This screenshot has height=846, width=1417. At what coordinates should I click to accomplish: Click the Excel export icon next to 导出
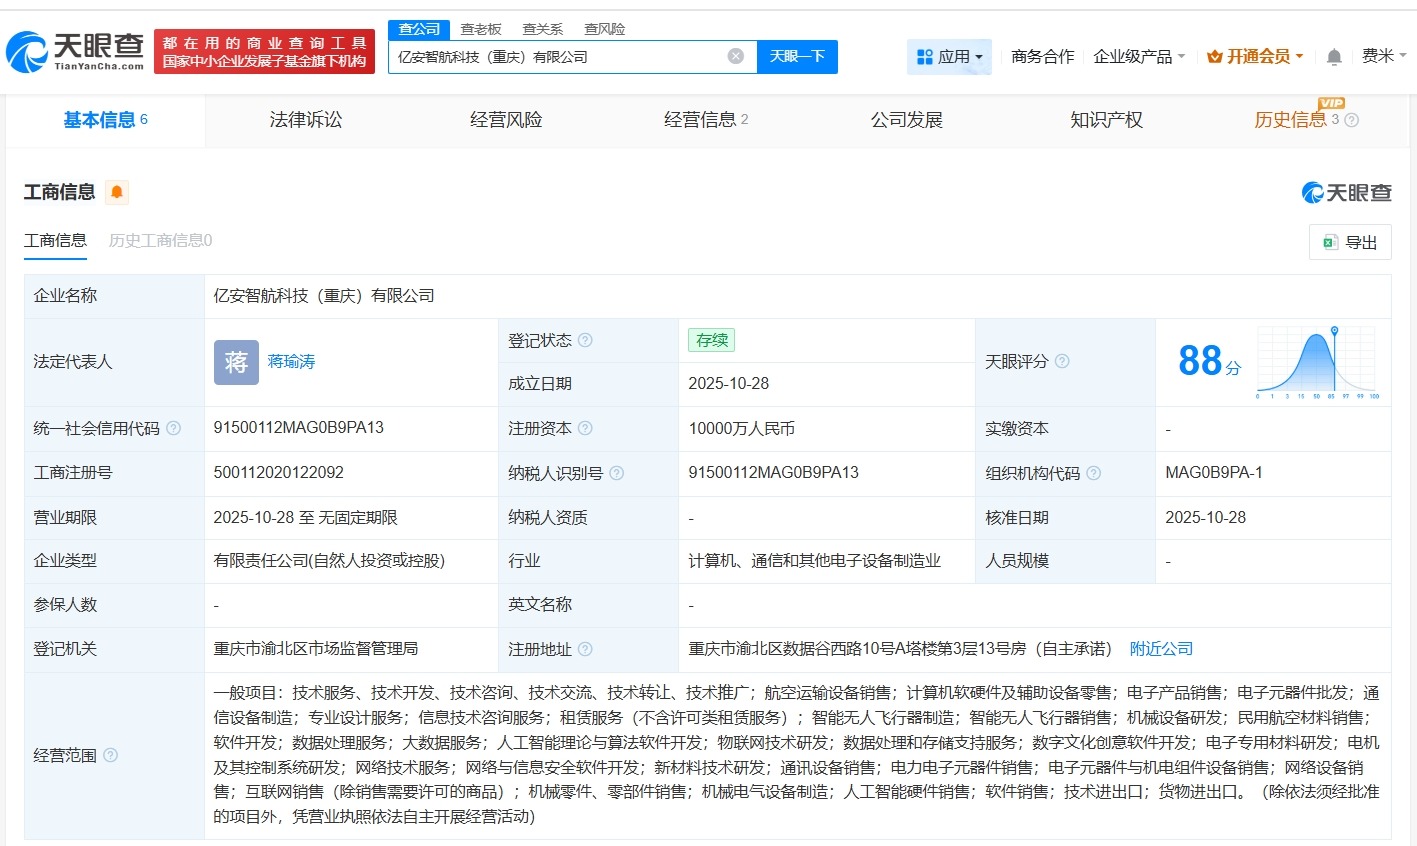1330,242
